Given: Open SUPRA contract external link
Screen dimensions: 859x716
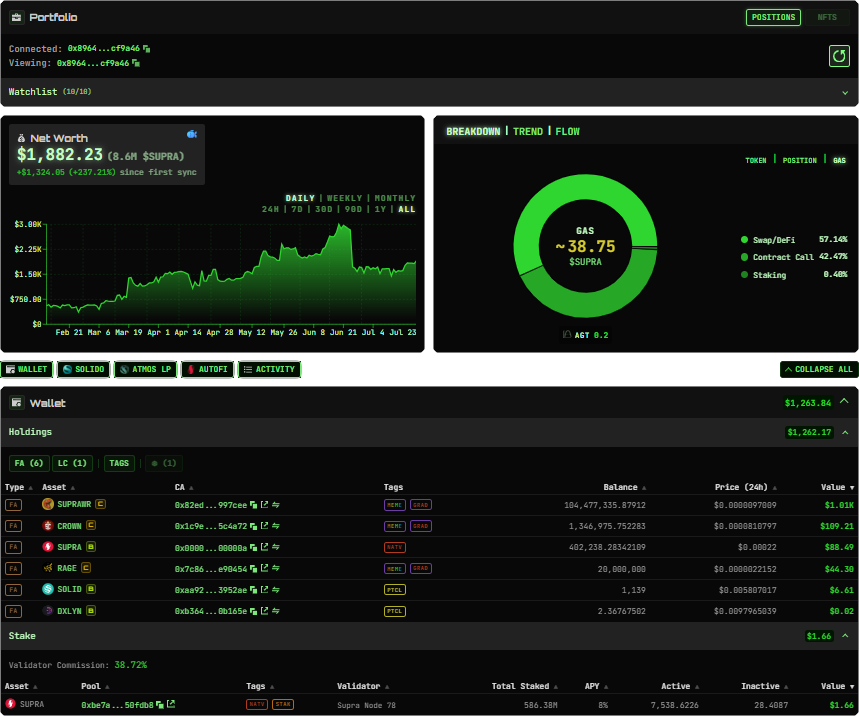Looking at the screenshot, I should [265, 547].
